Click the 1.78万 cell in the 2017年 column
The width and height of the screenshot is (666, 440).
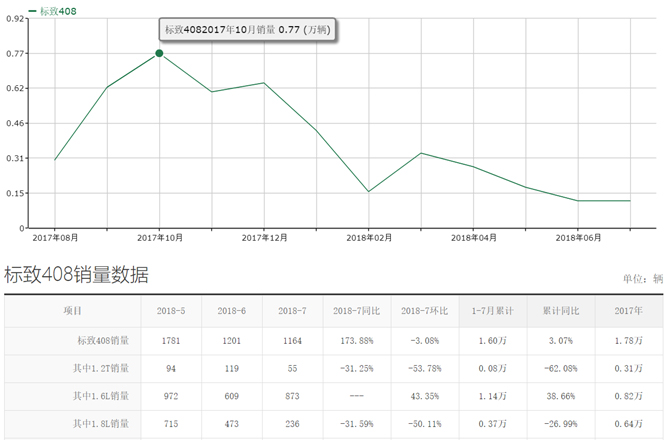click(x=629, y=341)
